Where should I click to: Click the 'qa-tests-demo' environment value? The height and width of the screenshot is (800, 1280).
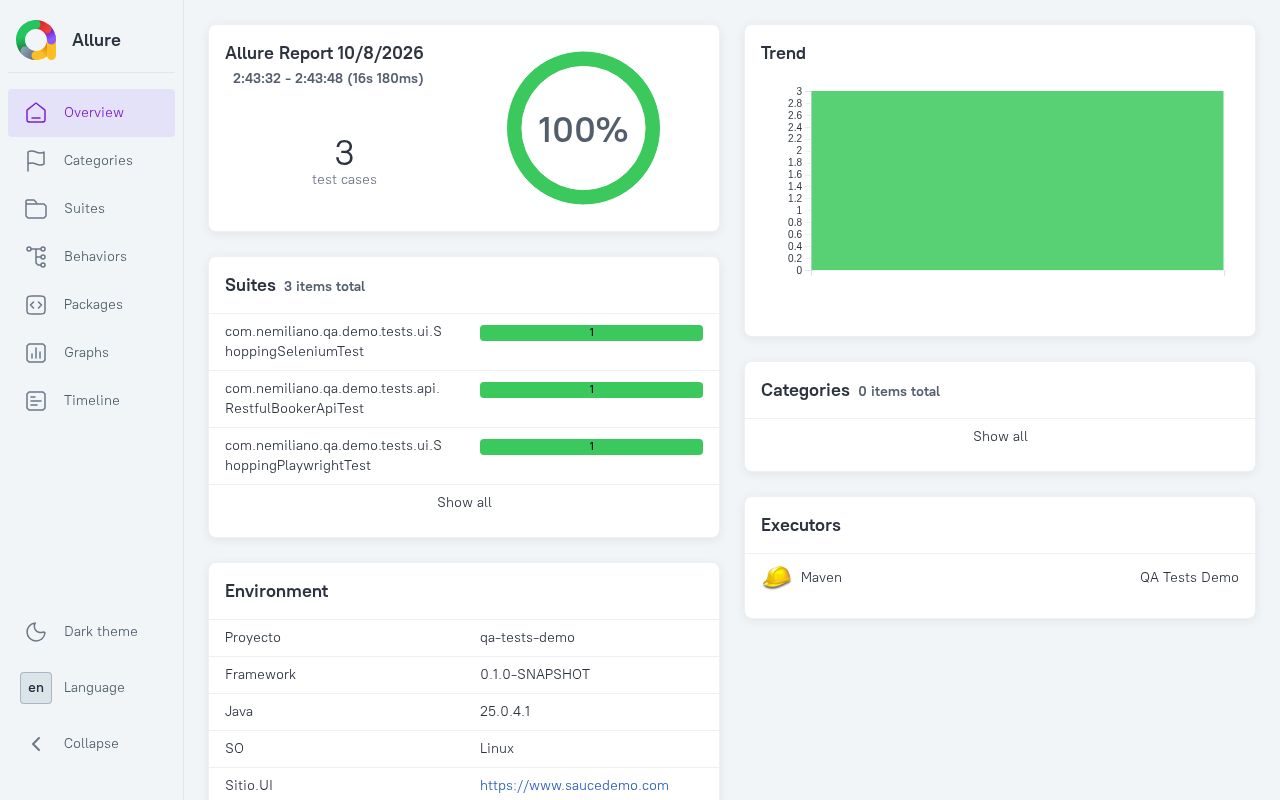[527, 638]
